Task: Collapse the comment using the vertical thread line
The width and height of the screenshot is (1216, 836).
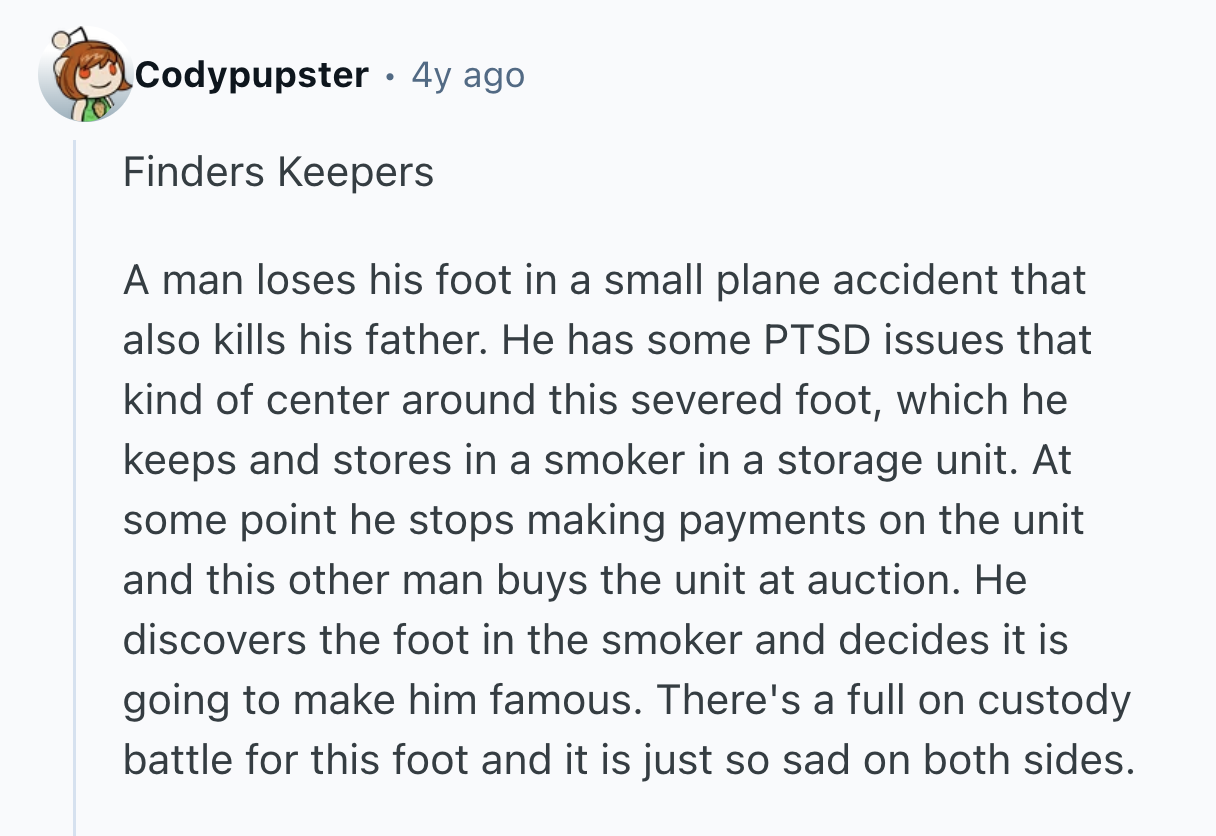Action: tap(76, 480)
